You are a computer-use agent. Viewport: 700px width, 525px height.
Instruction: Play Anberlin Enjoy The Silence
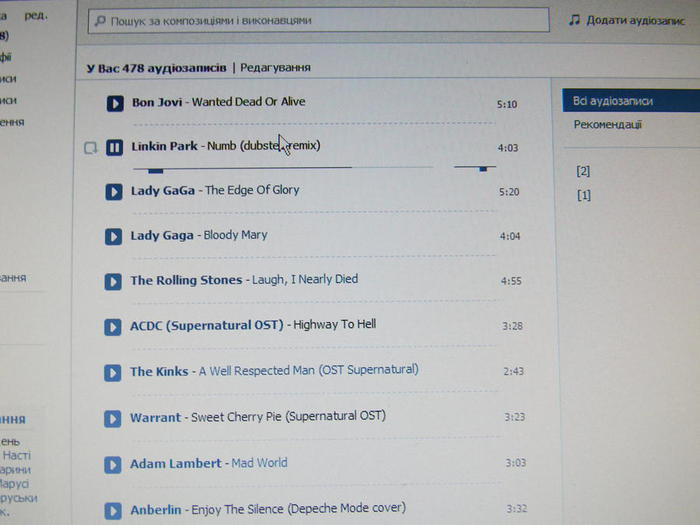pyautogui.click(x=112, y=511)
